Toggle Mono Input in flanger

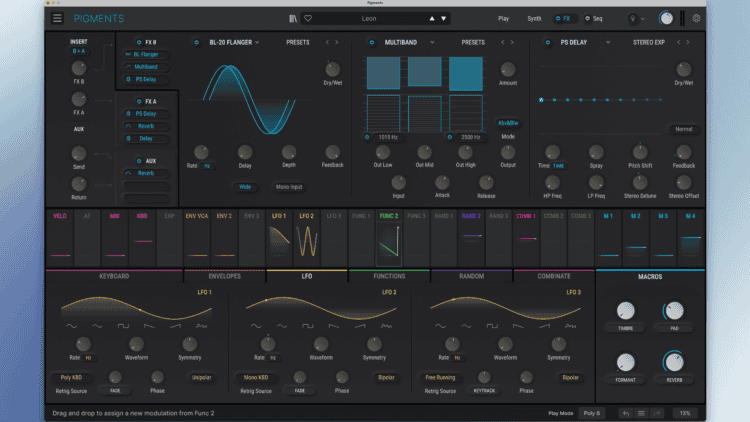pyautogui.click(x=289, y=187)
